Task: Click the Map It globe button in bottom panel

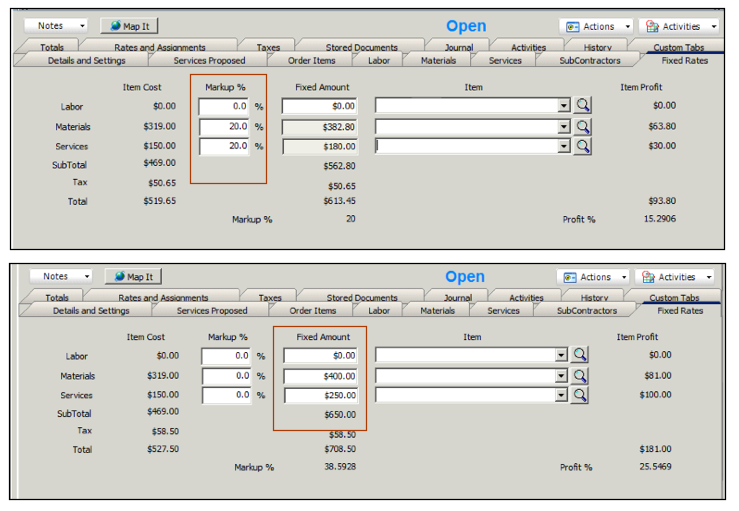Action: click(132, 277)
